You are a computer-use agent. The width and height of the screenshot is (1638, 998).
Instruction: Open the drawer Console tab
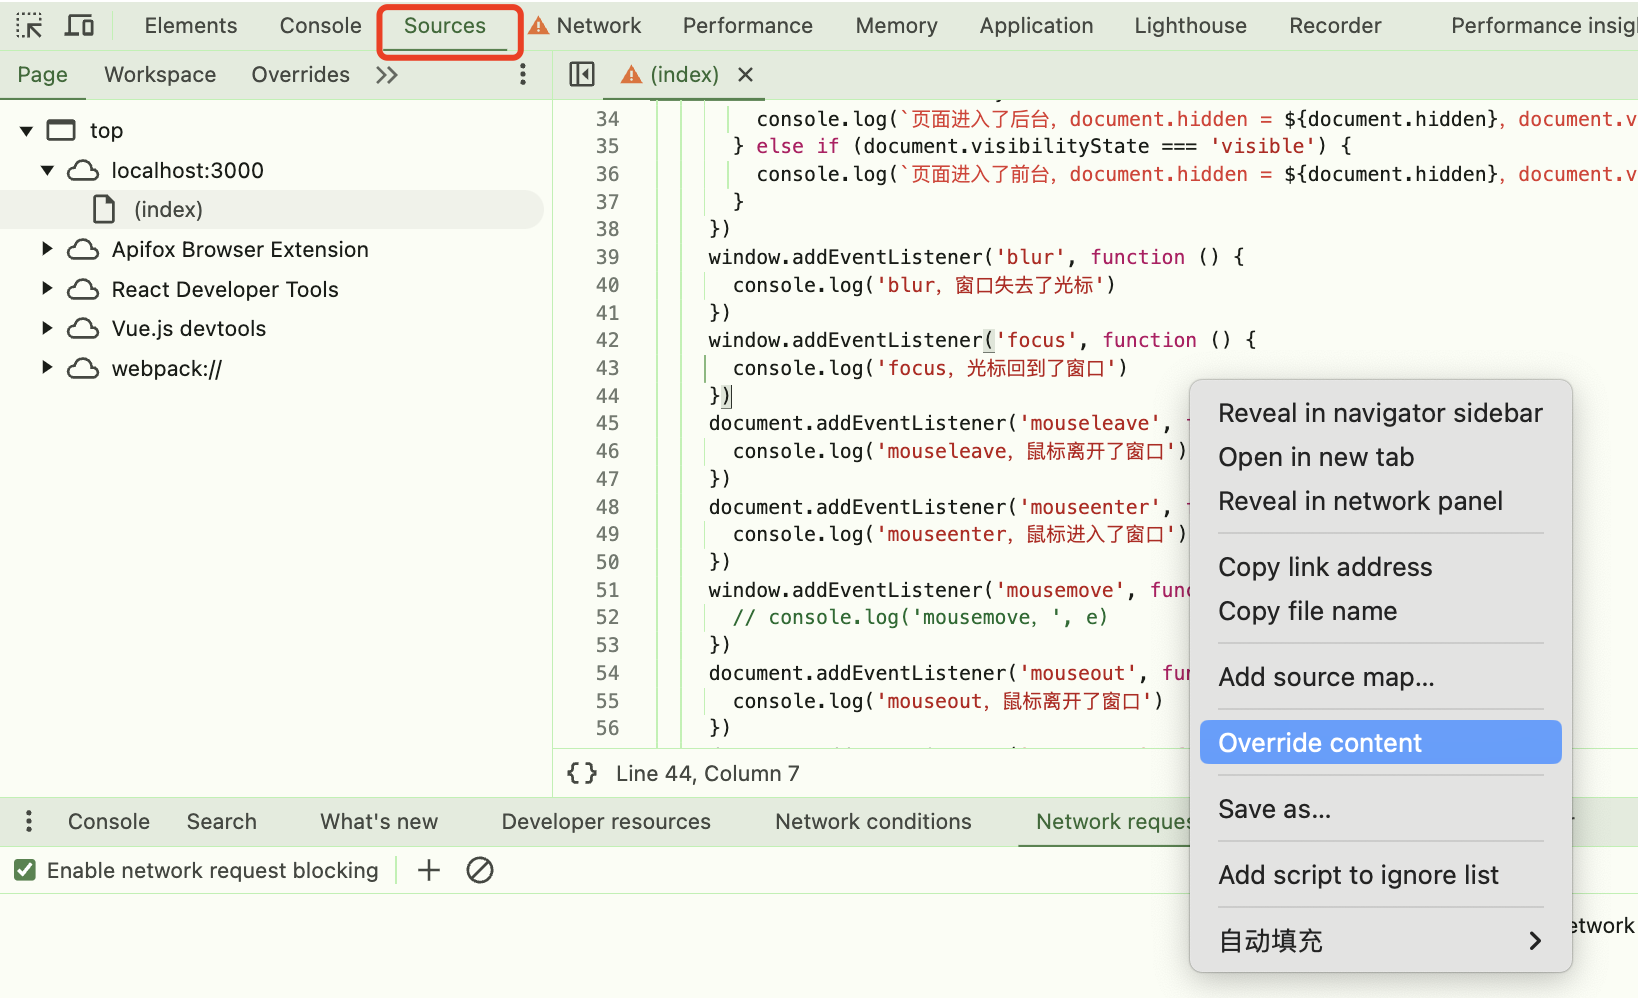(109, 822)
